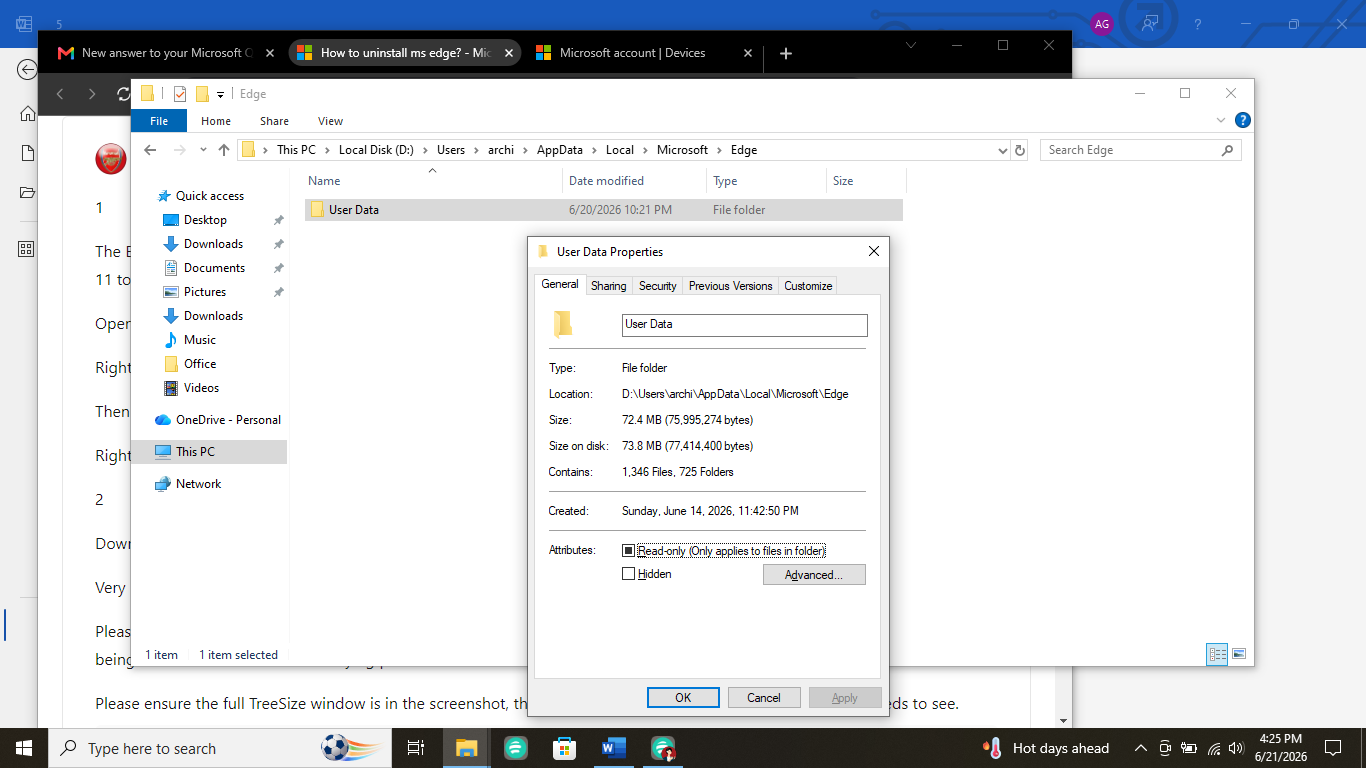Refresh the Edge folder view
Screen dimensions: 1366x768
[1020, 150]
